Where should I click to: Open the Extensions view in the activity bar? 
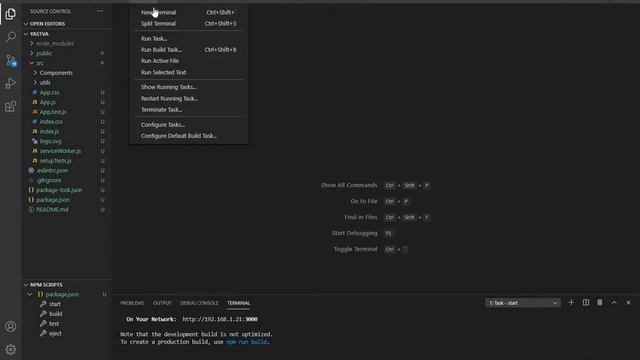11,107
